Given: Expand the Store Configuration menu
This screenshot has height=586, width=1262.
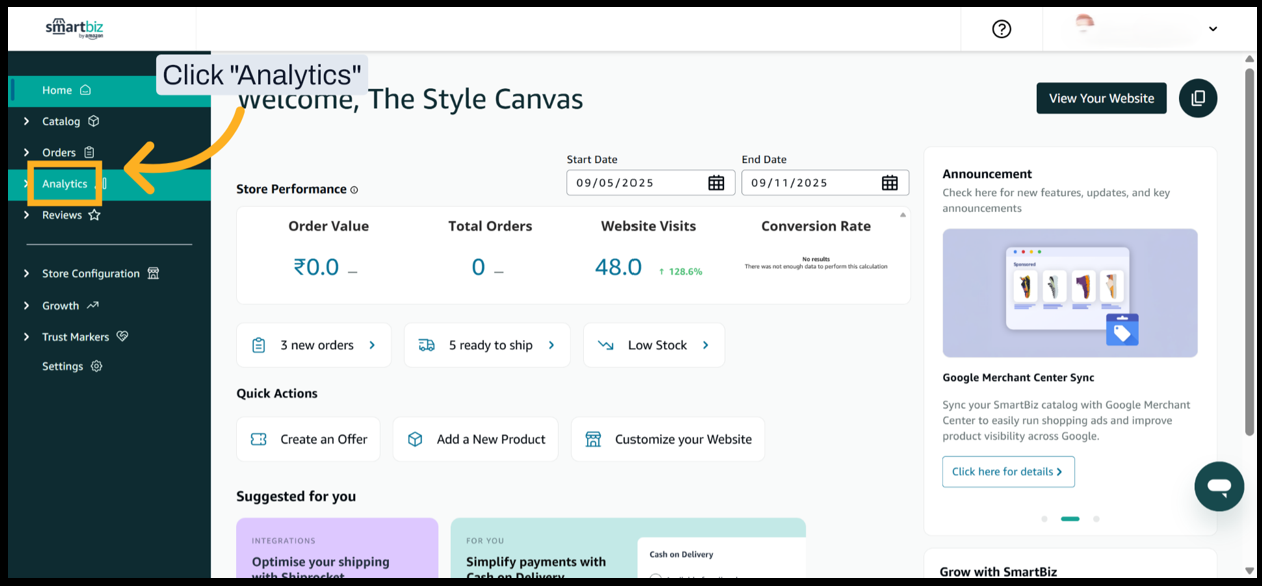Looking at the screenshot, I should (90, 273).
